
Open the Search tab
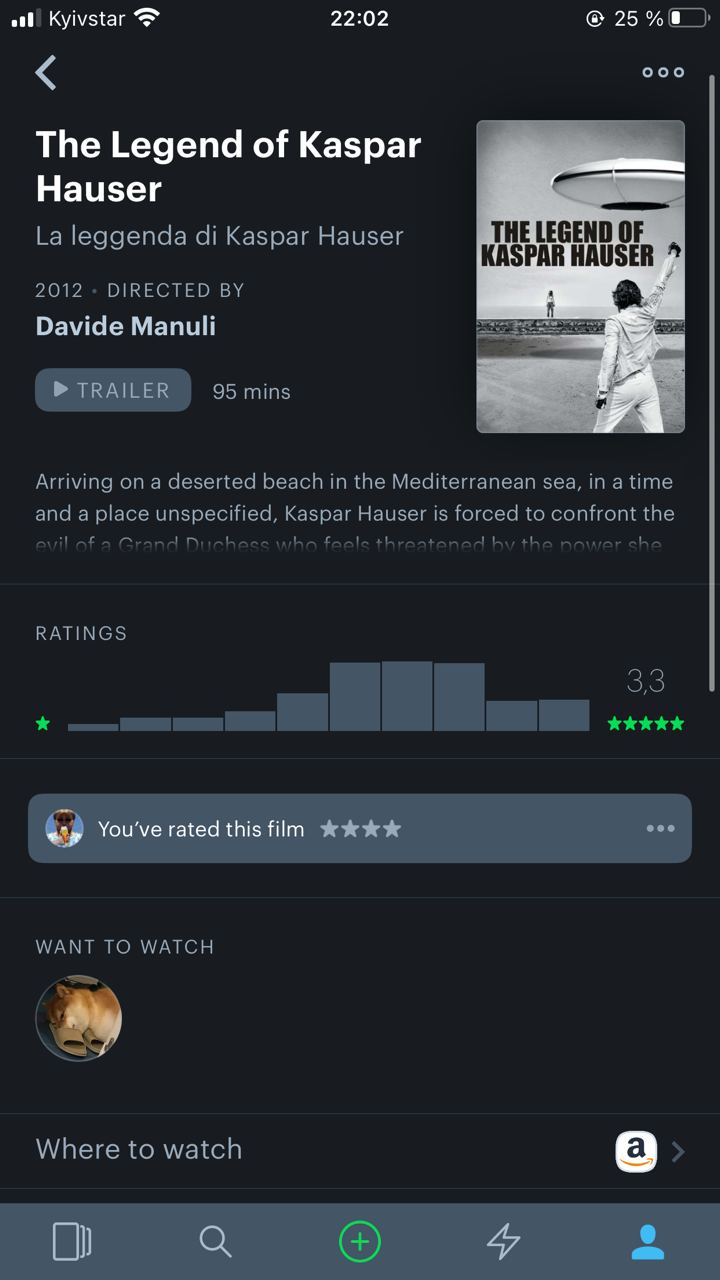pyautogui.click(x=215, y=1241)
